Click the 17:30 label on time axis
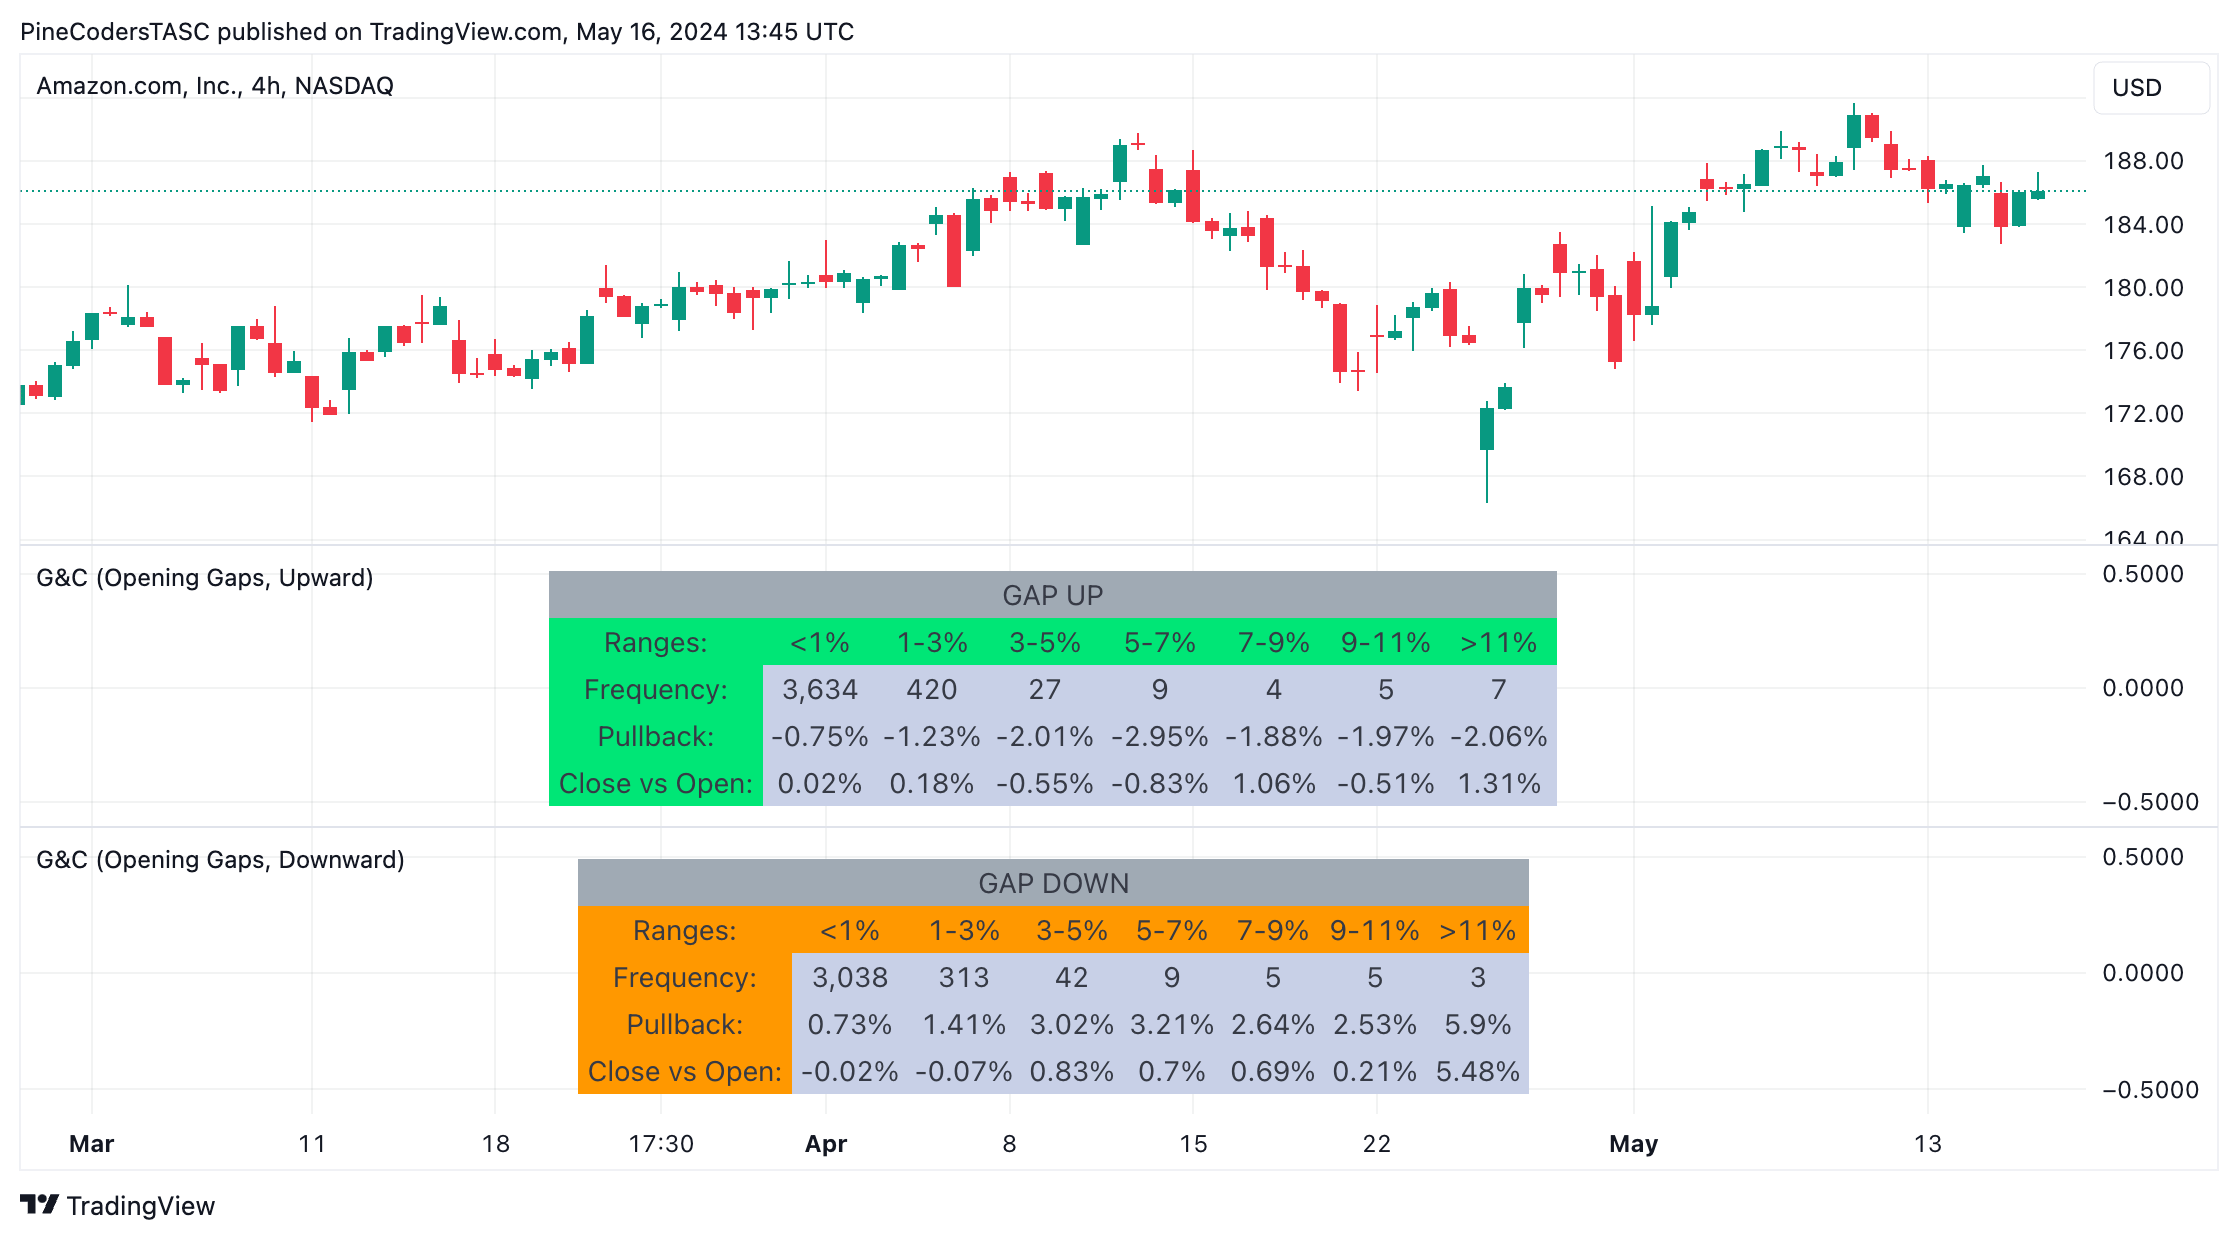 (x=661, y=1144)
